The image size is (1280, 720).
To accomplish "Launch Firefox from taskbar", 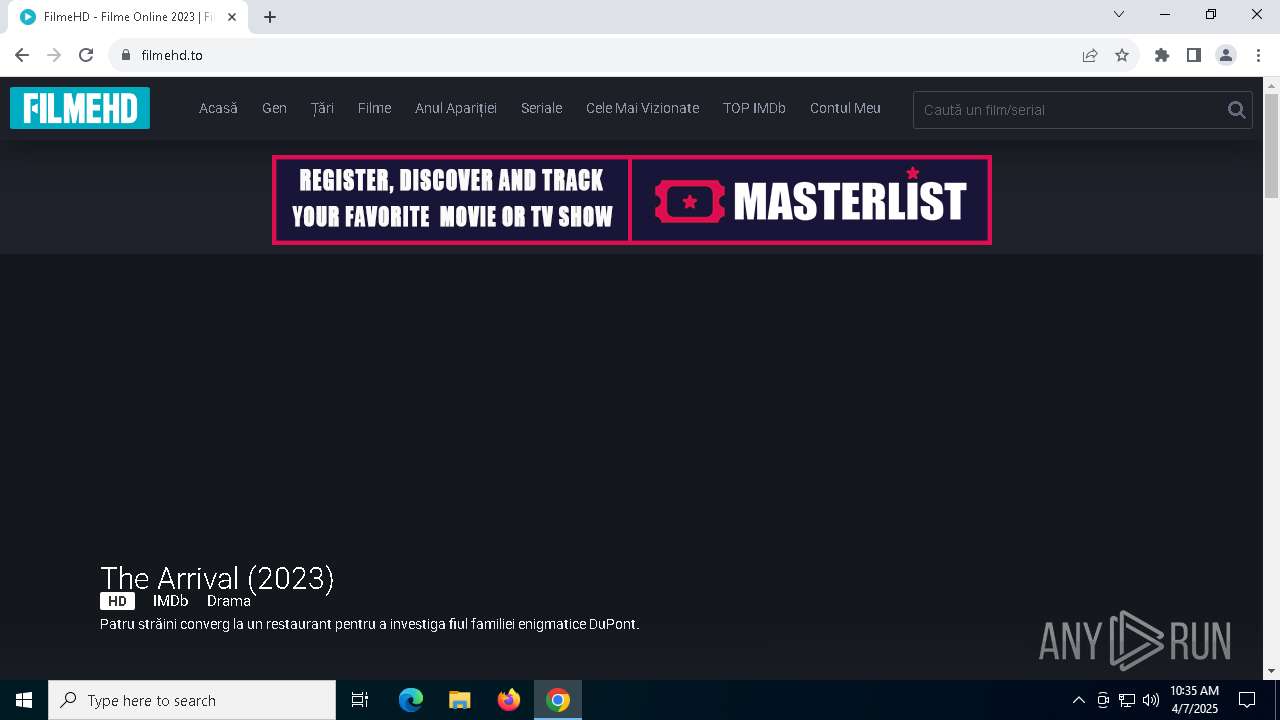I will (x=509, y=700).
